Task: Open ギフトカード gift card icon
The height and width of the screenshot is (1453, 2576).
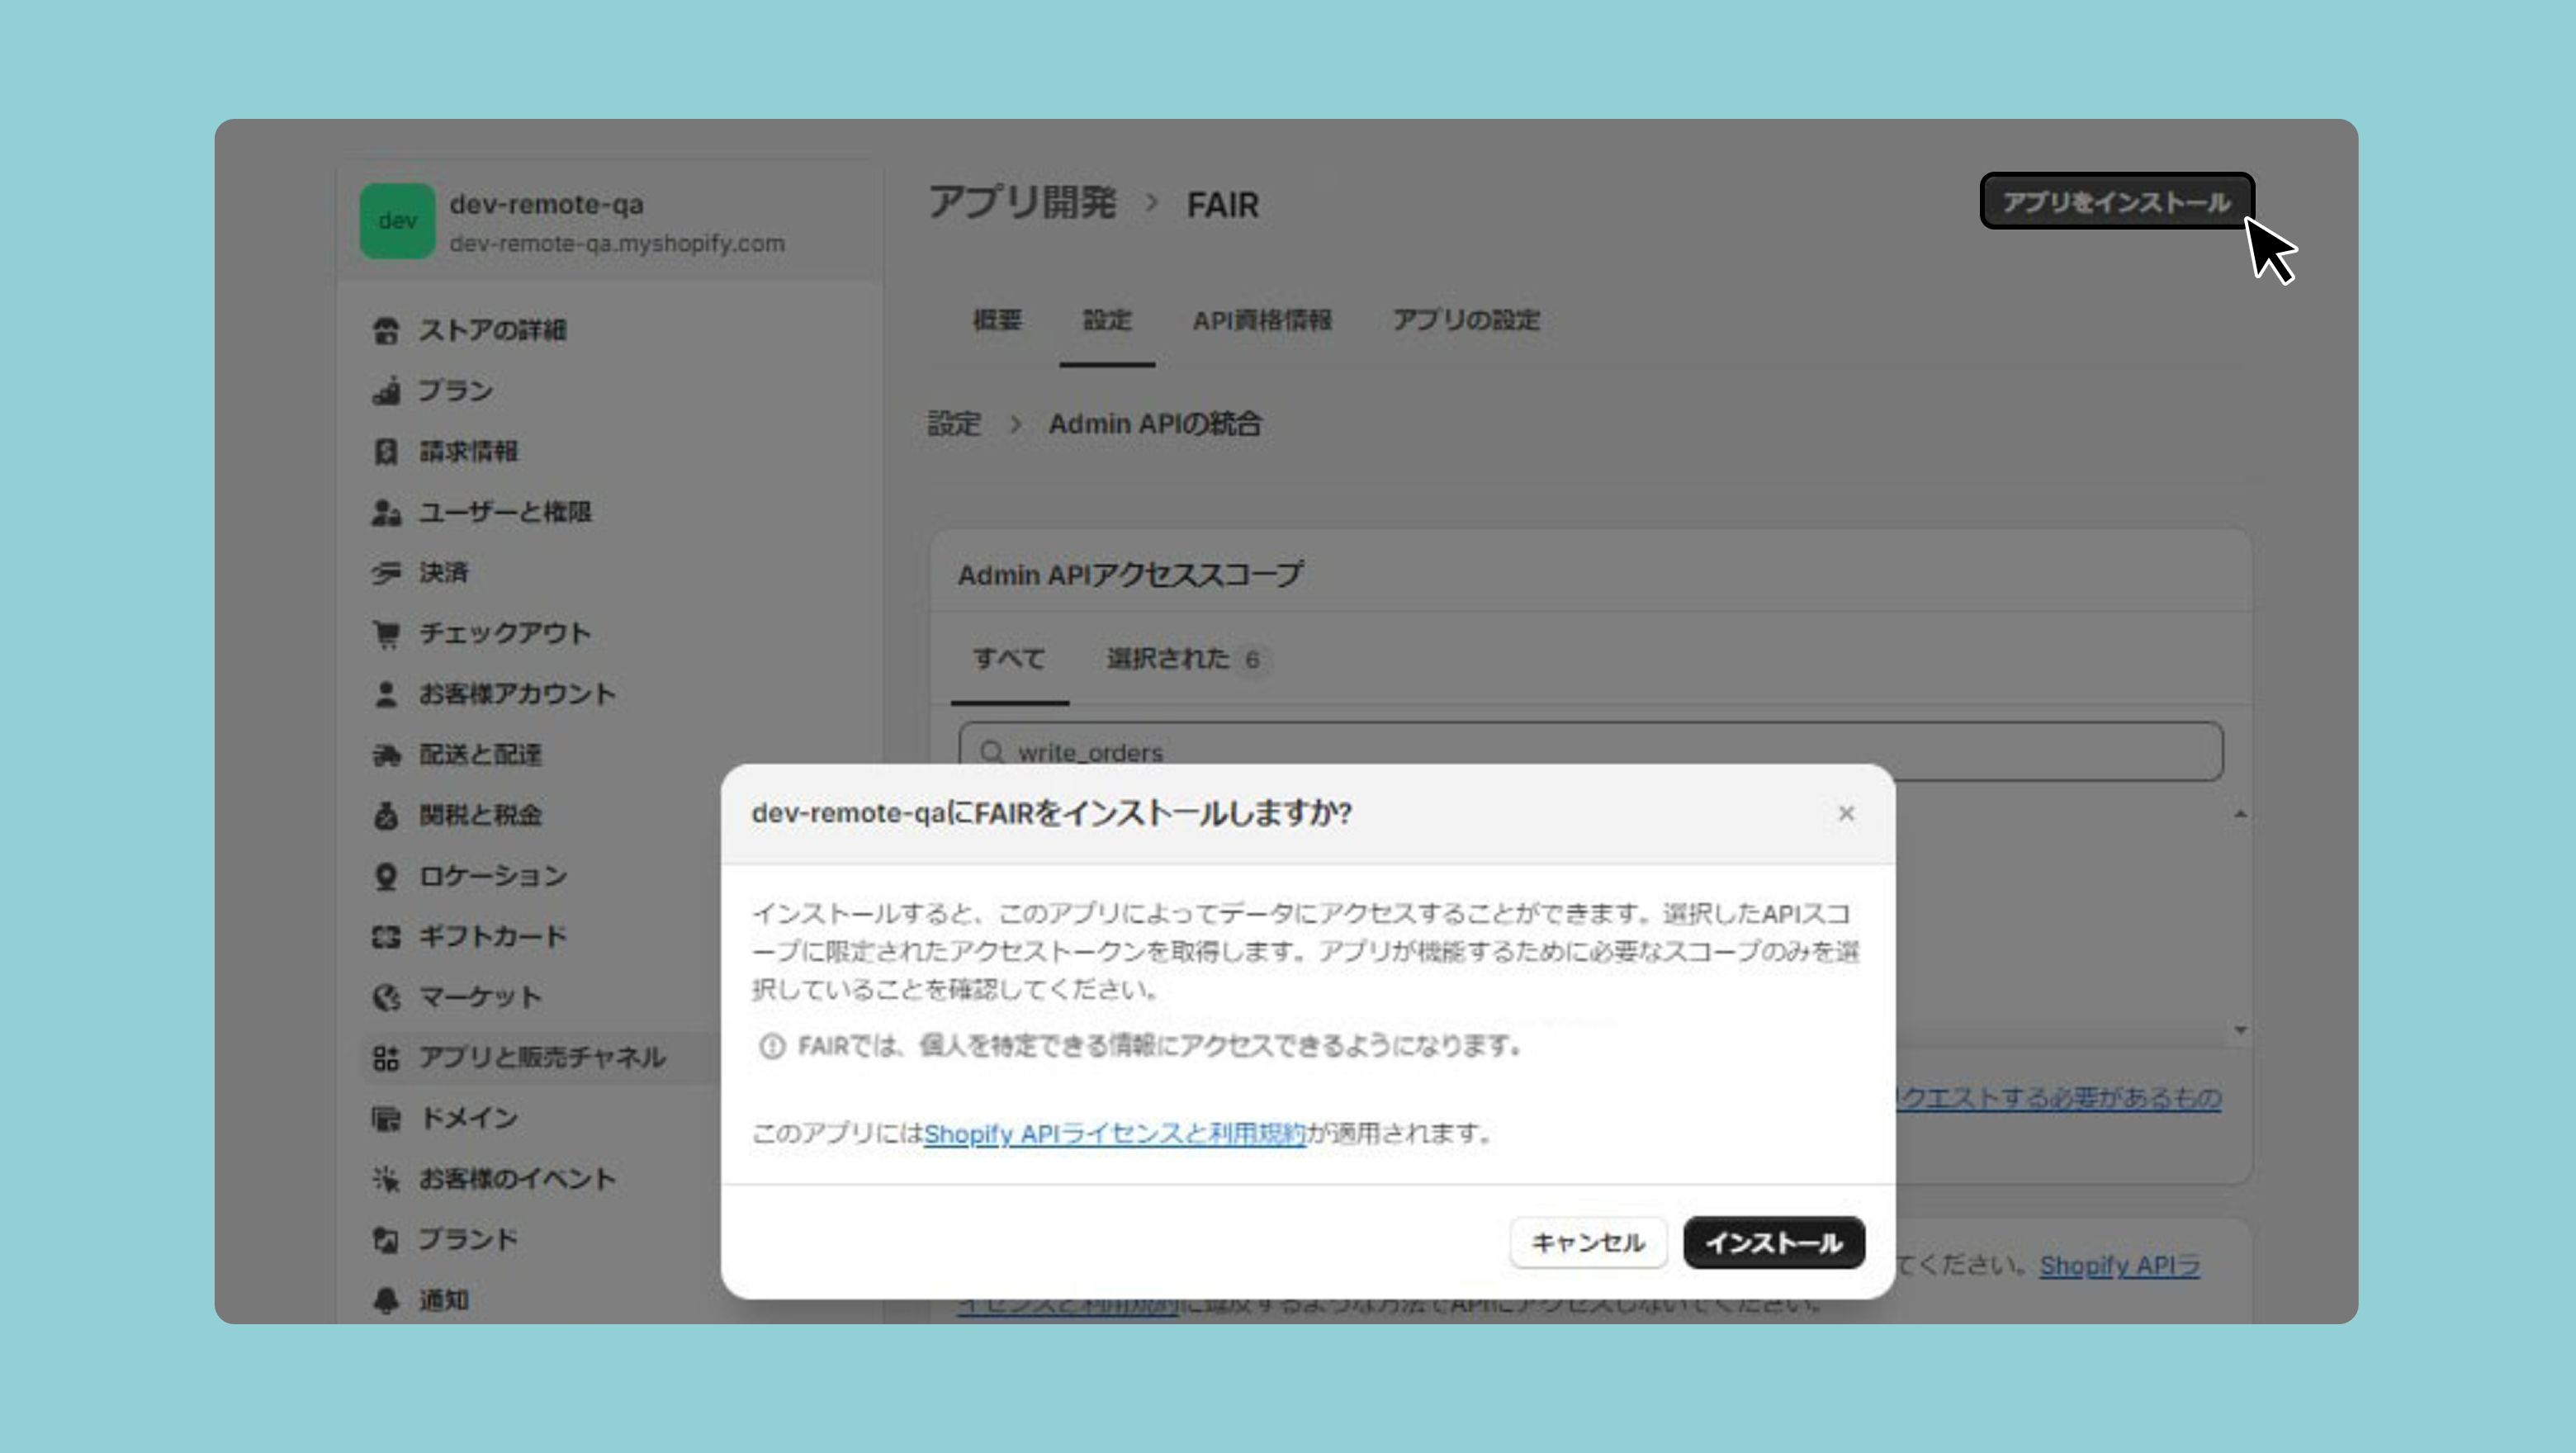Action: [386, 937]
